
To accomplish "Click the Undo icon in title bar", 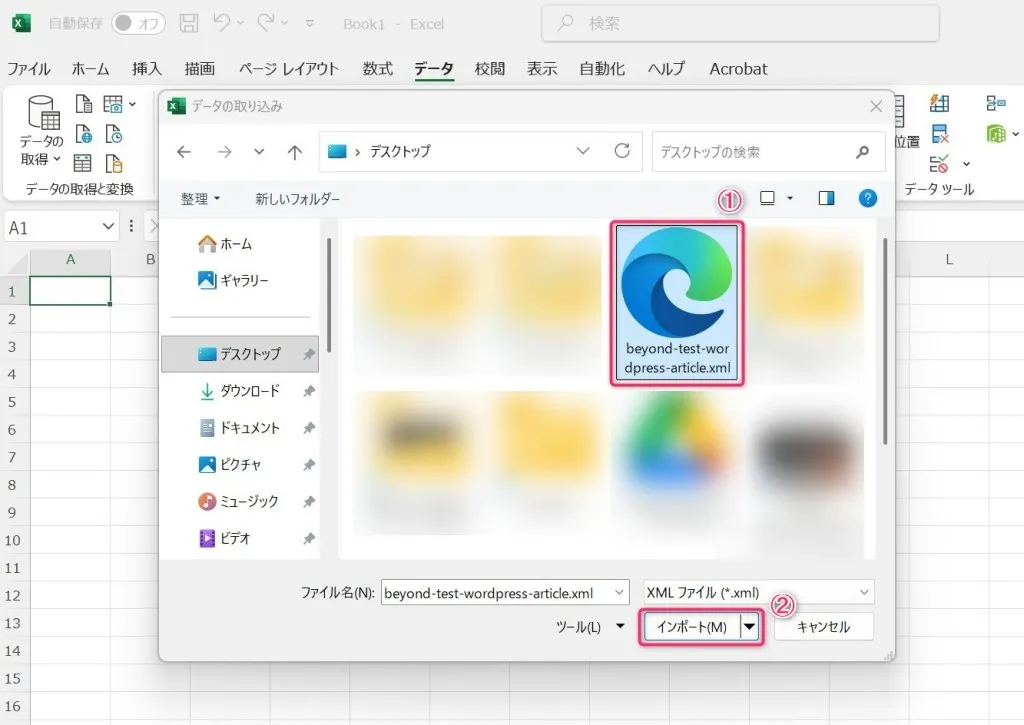I will [x=222, y=23].
